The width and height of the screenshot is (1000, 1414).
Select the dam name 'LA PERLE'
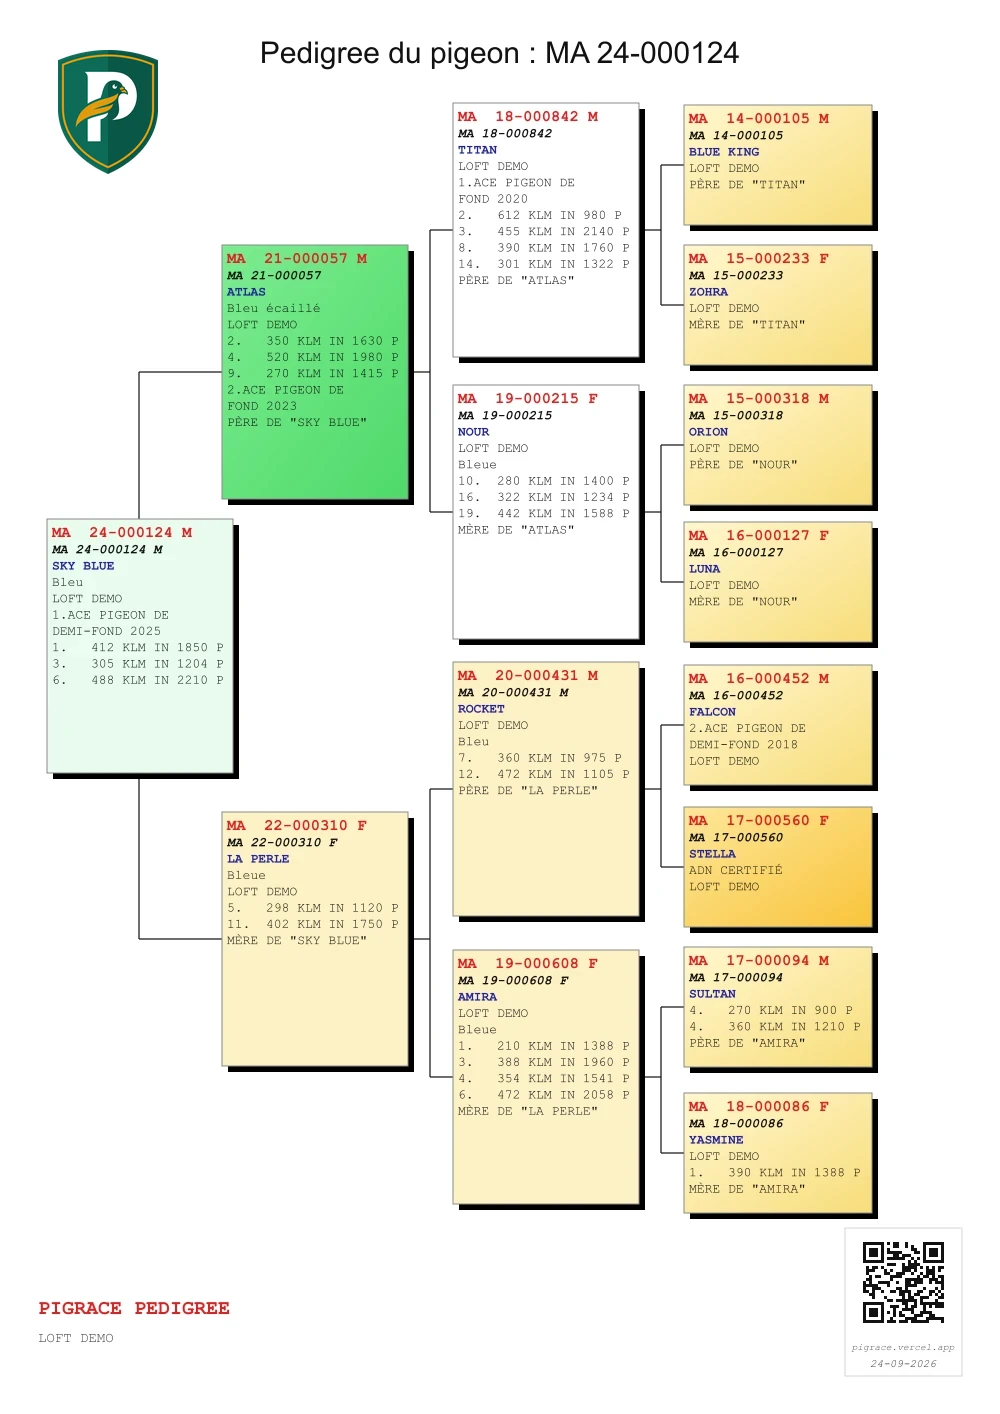[x=258, y=859]
